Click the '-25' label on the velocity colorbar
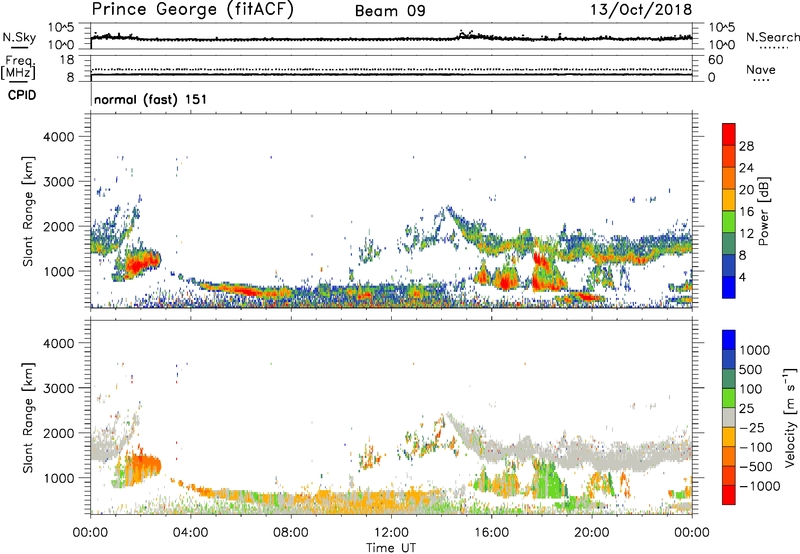The height and width of the screenshot is (554, 800). point(753,428)
